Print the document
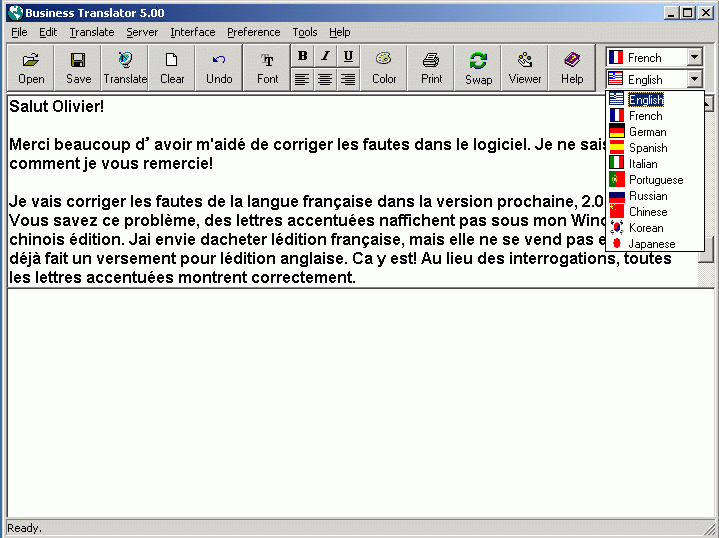 click(x=431, y=68)
